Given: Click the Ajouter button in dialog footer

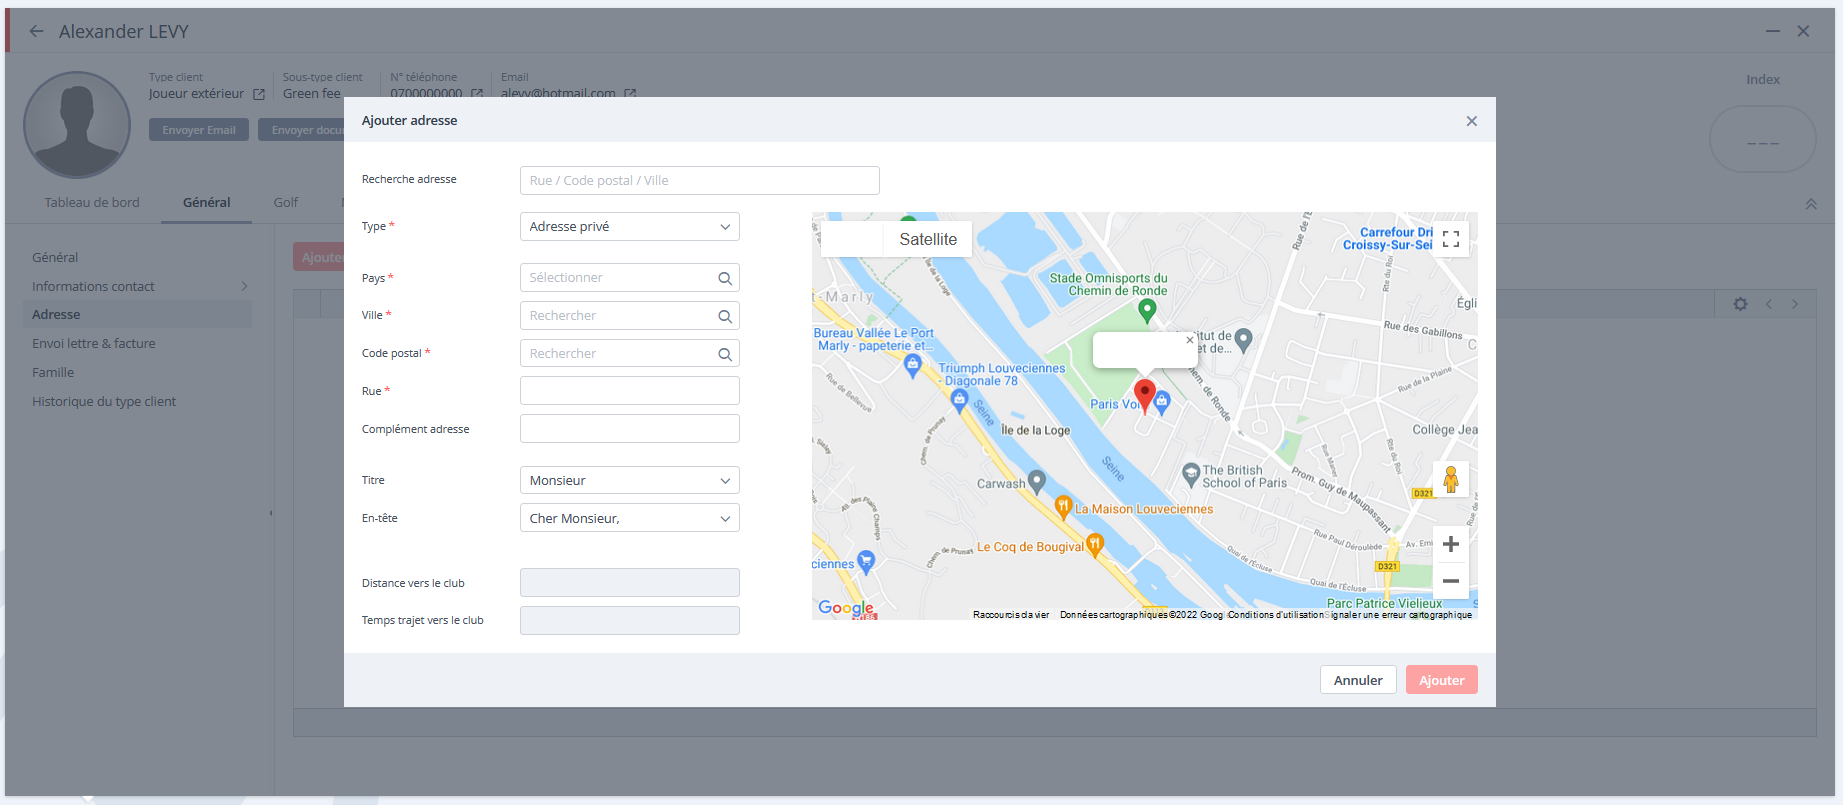Looking at the screenshot, I should tap(1441, 680).
